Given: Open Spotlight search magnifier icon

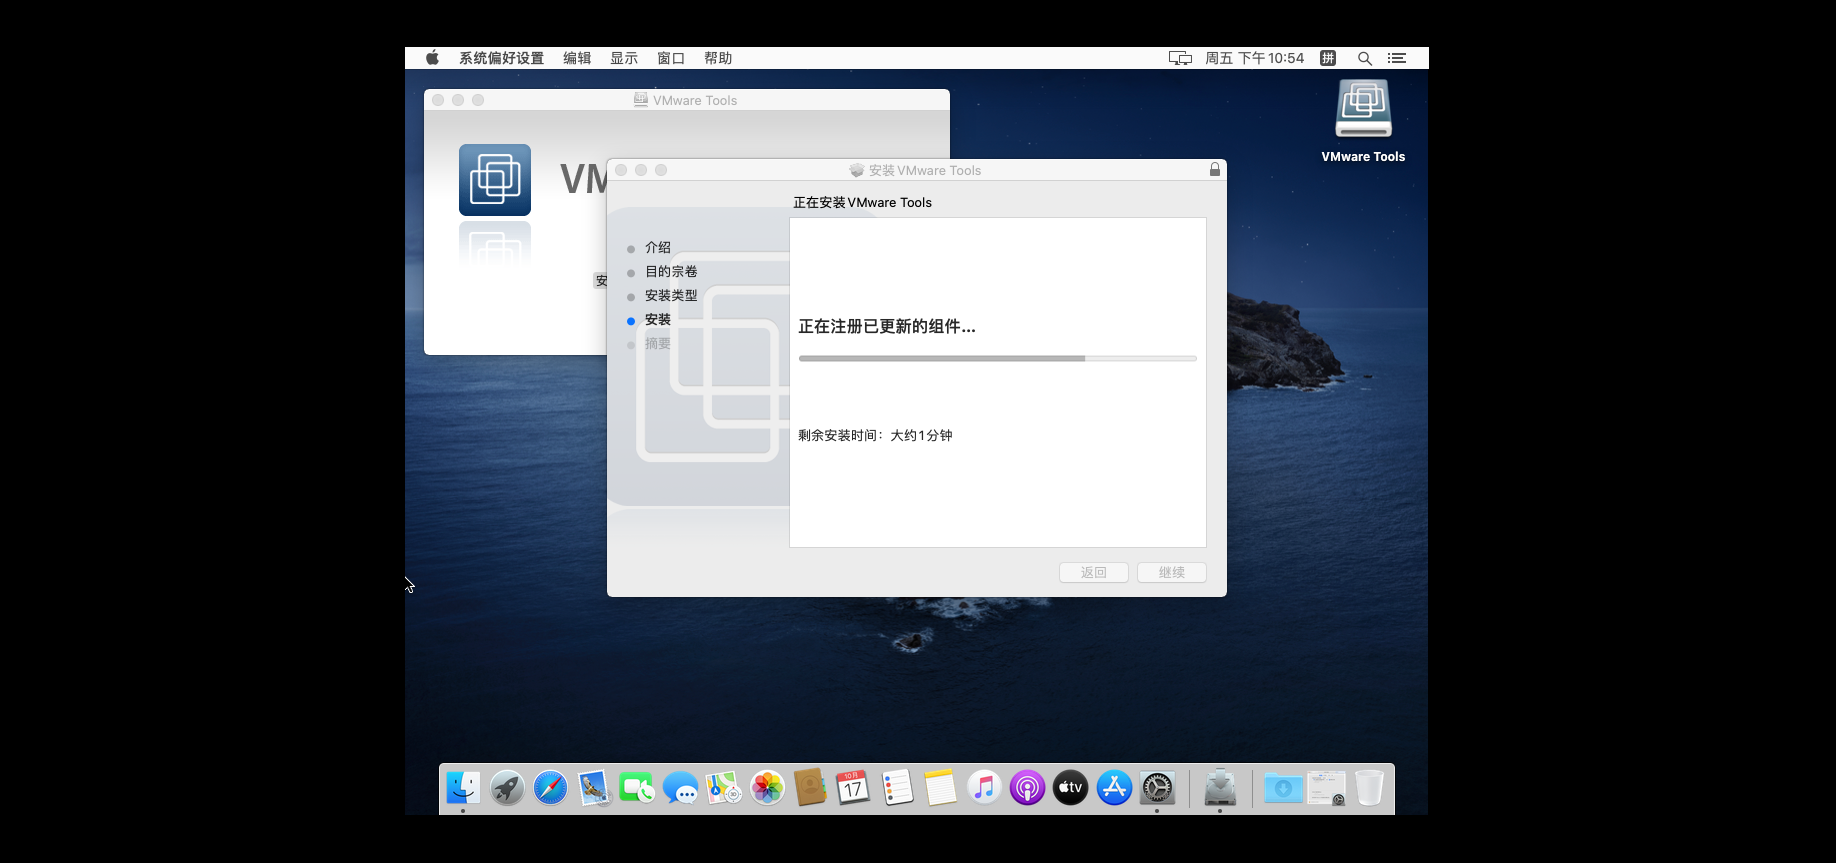Looking at the screenshot, I should 1364,58.
